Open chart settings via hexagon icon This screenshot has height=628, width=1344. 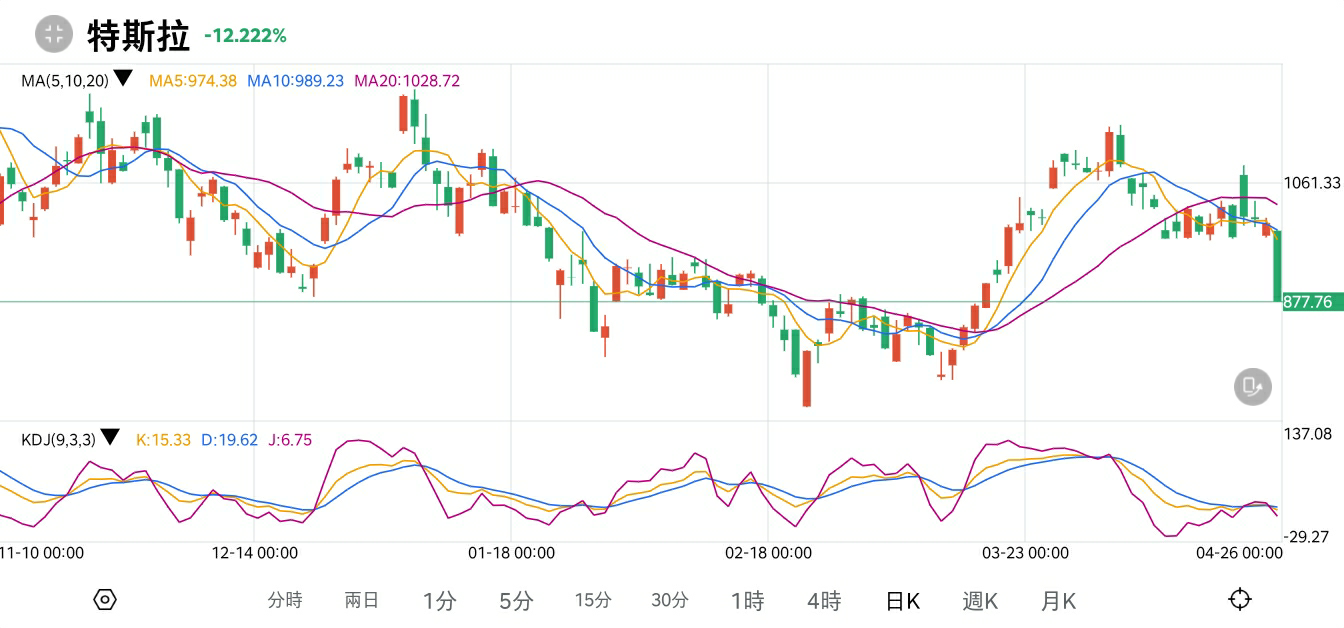pyautogui.click(x=105, y=600)
